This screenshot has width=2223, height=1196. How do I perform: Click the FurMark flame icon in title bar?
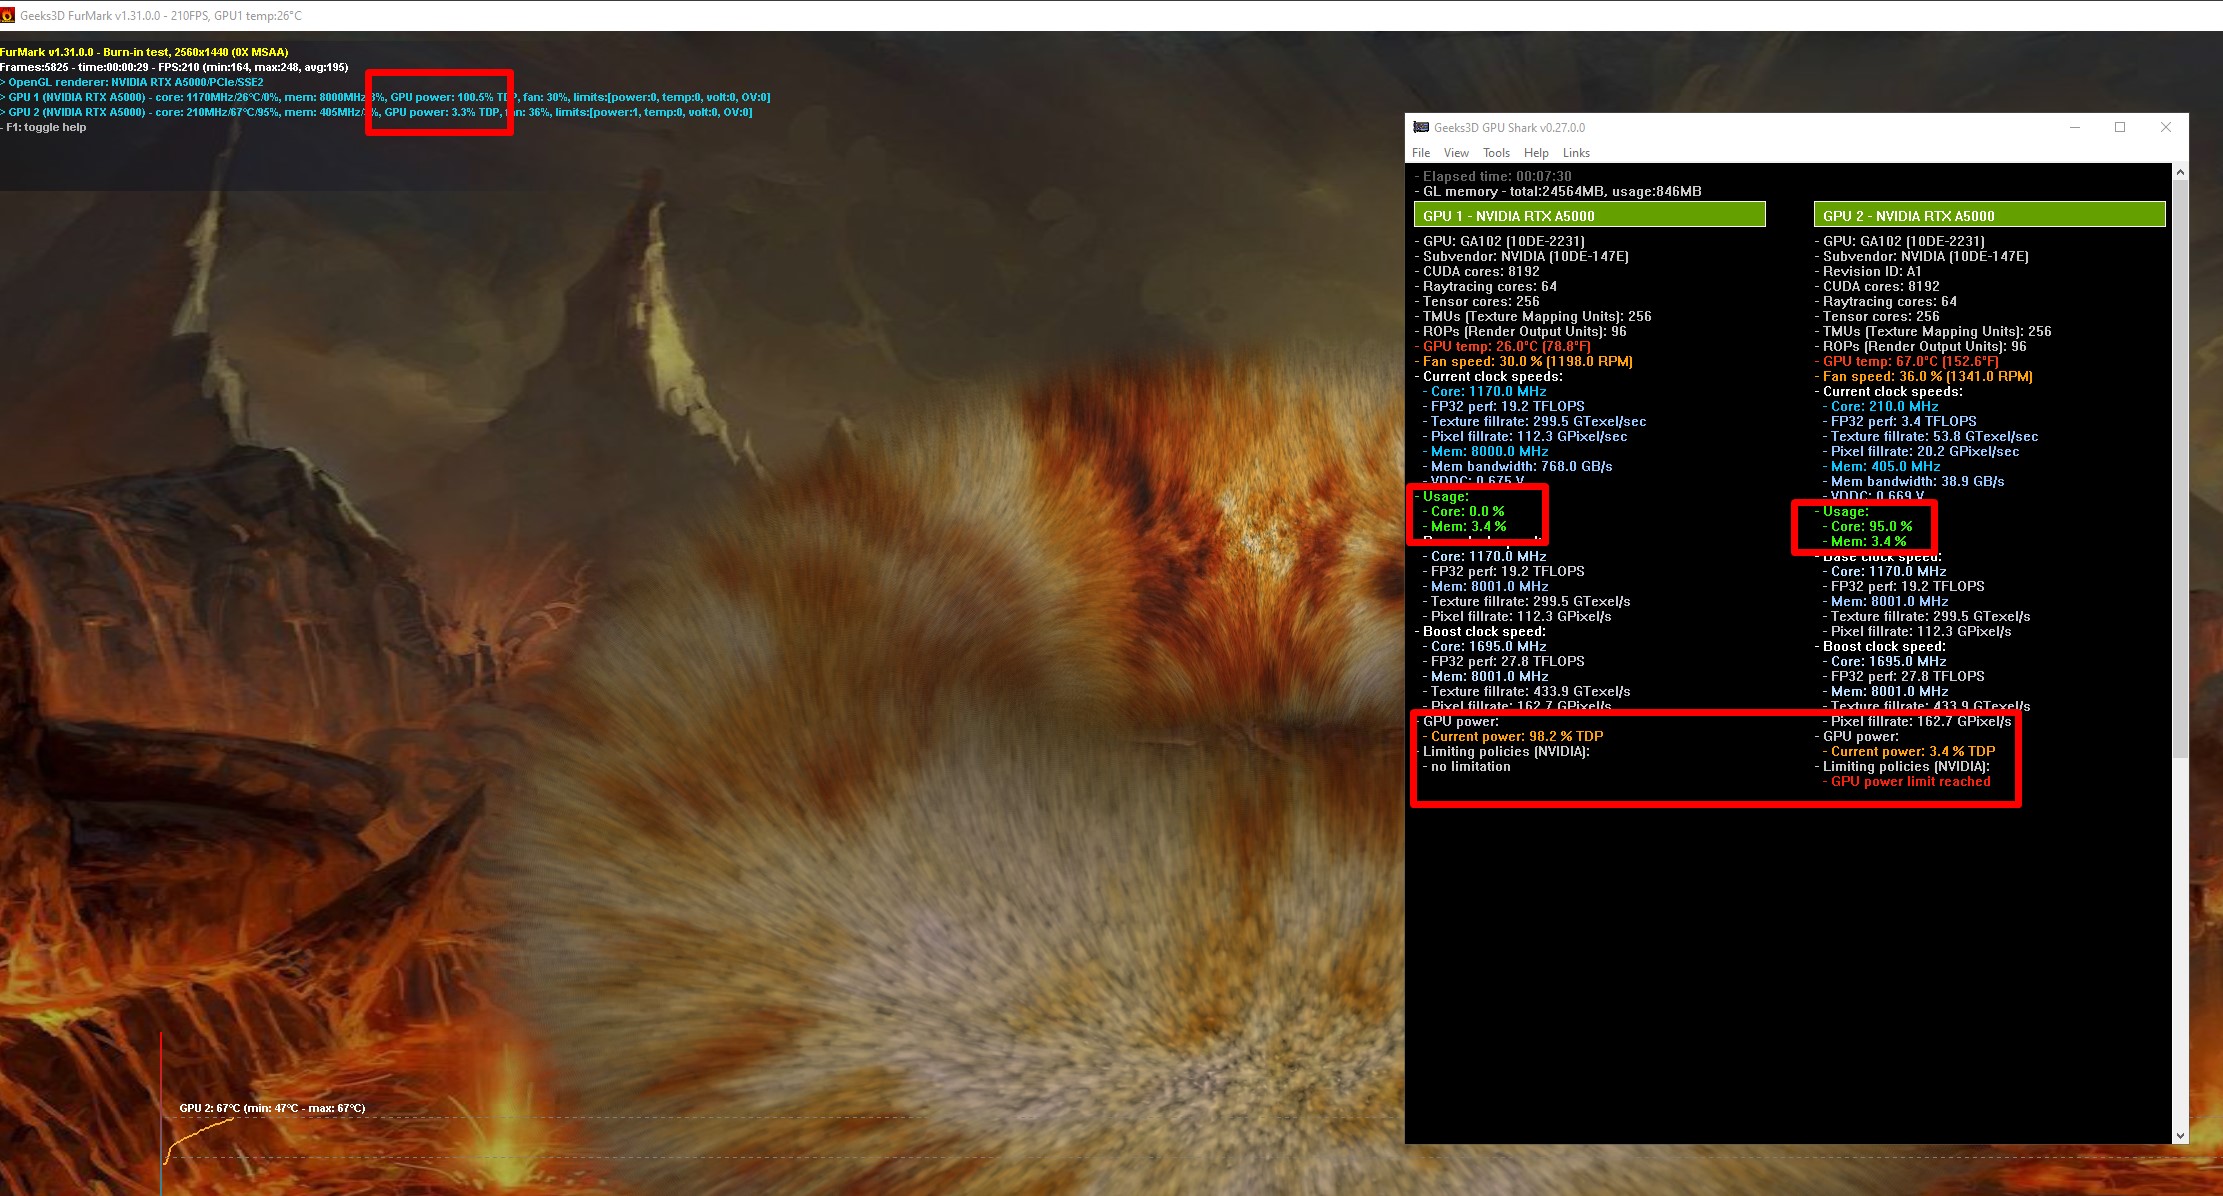click(8, 15)
